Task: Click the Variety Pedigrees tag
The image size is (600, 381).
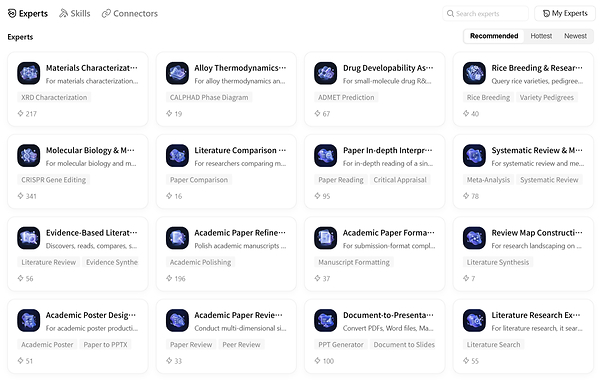Action: click(x=546, y=97)
